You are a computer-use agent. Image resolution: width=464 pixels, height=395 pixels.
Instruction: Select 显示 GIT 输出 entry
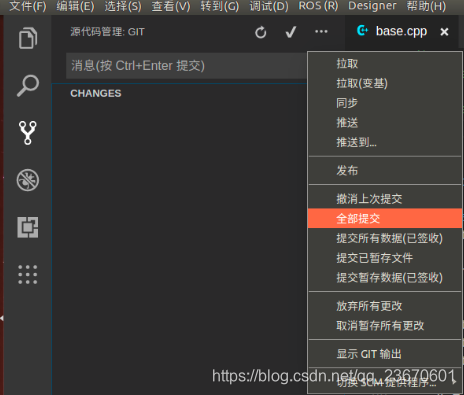[385, 354]
